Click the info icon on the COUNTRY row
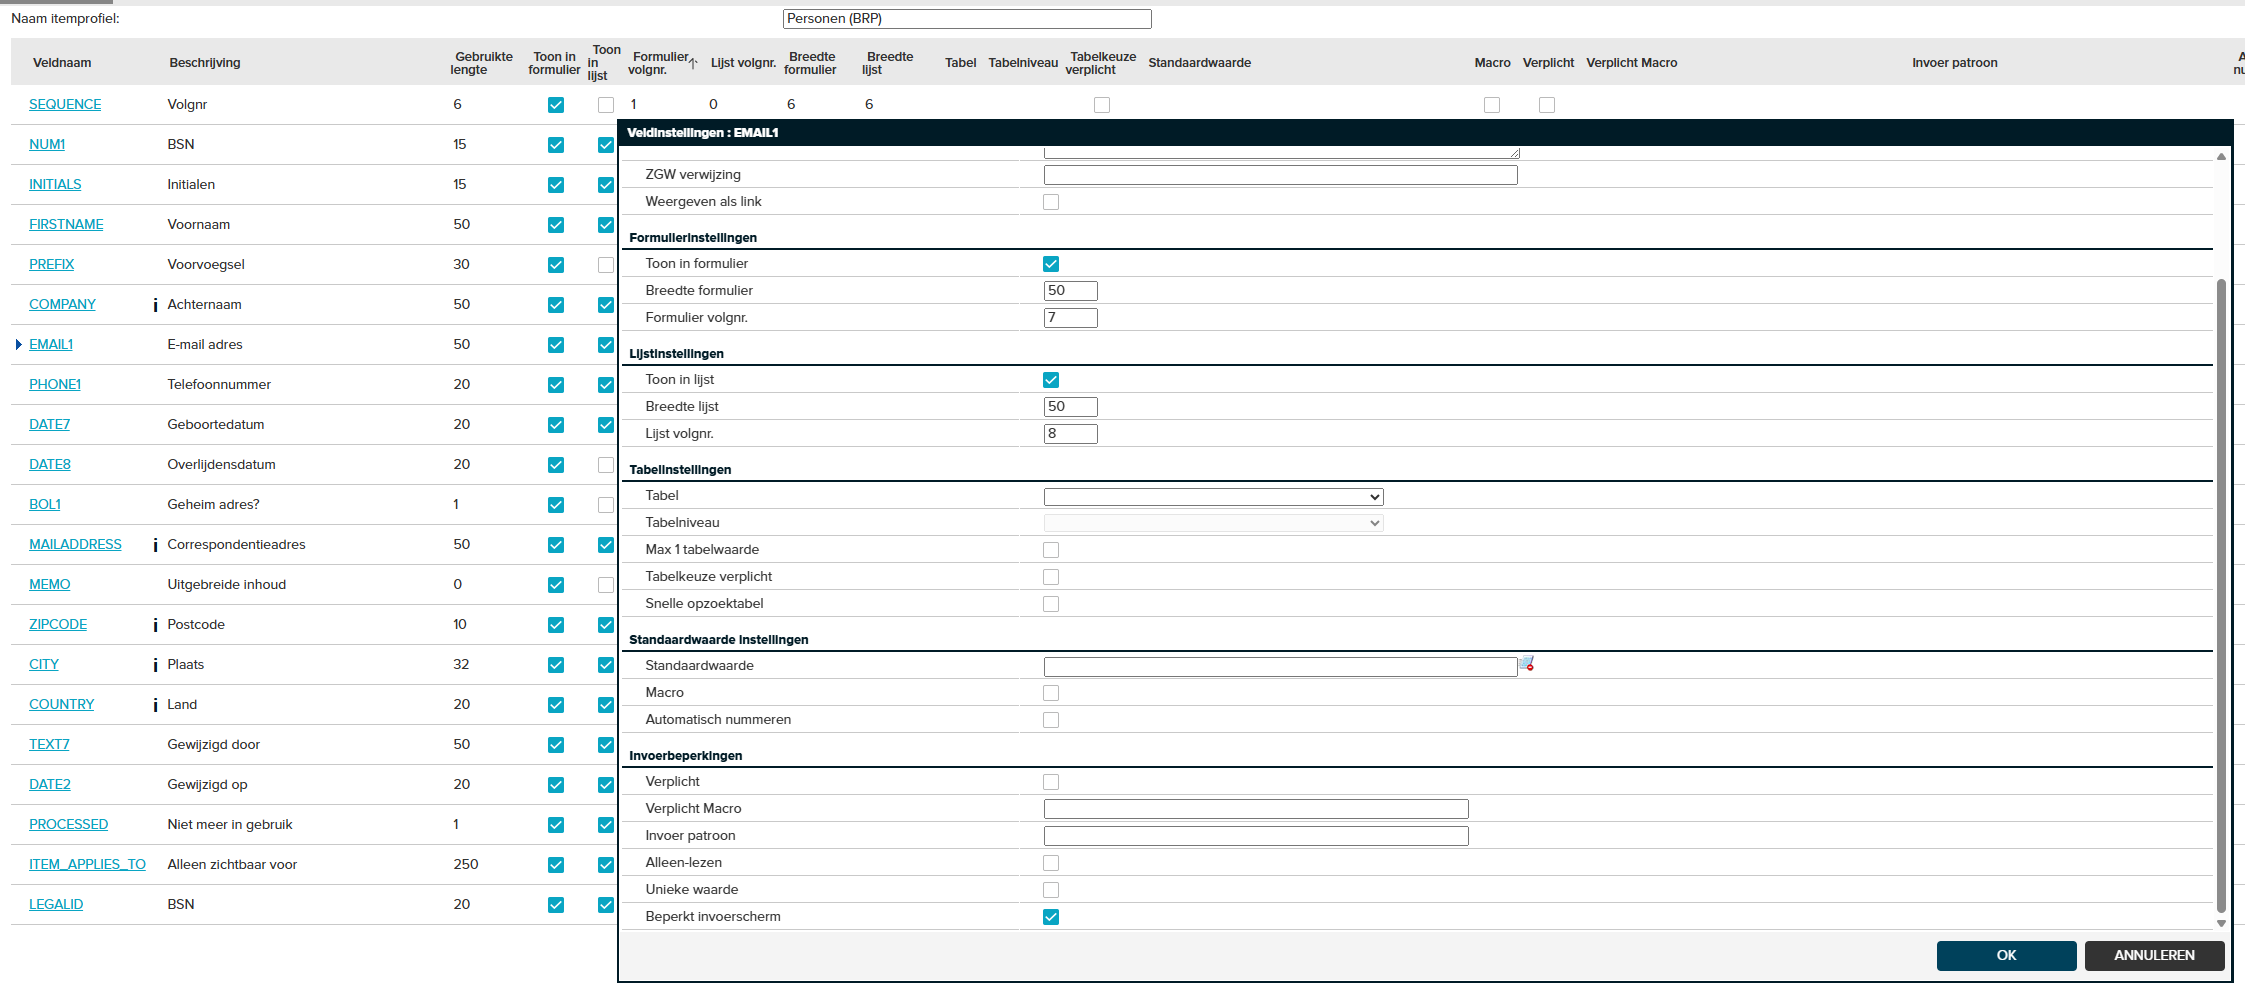2245x996 pixels. (155, 705)
